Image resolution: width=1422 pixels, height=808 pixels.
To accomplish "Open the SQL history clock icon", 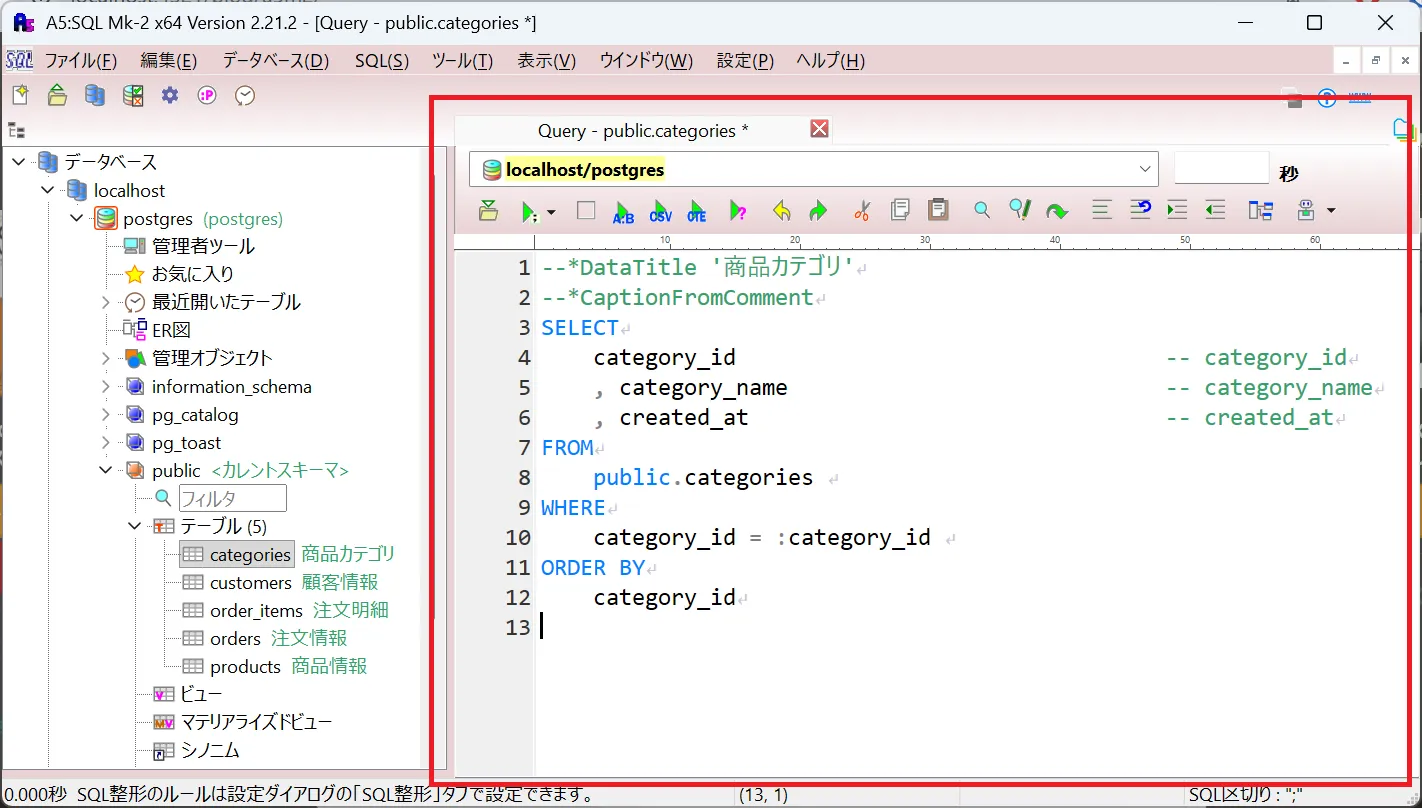I will tap(245, 95).
